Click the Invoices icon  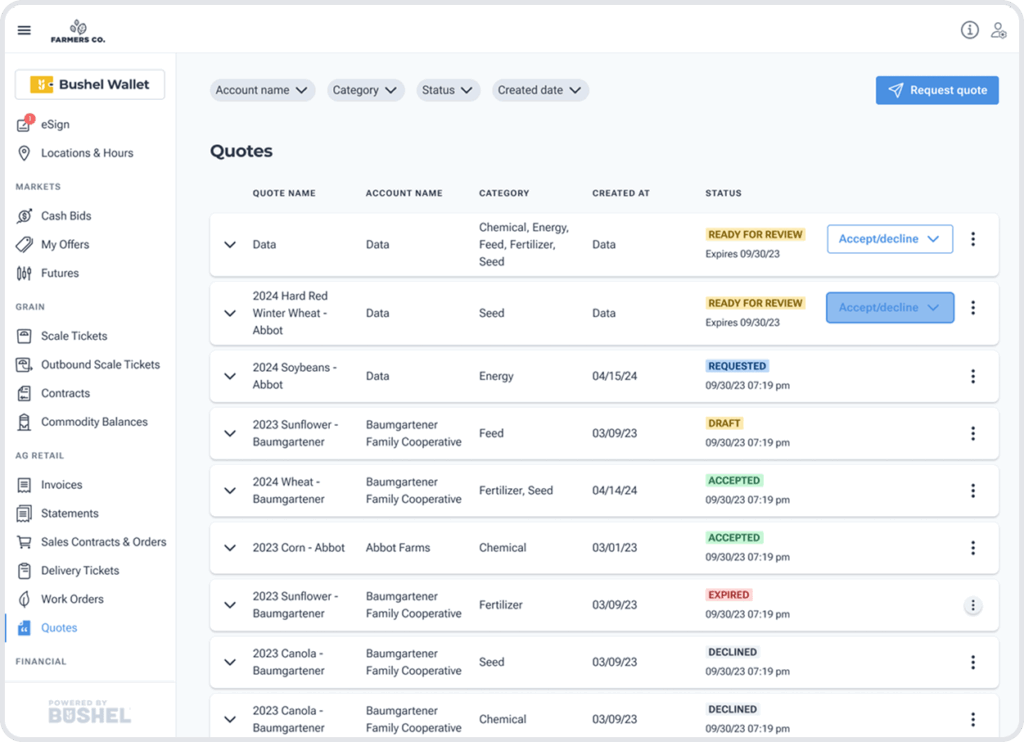[24, 485]
